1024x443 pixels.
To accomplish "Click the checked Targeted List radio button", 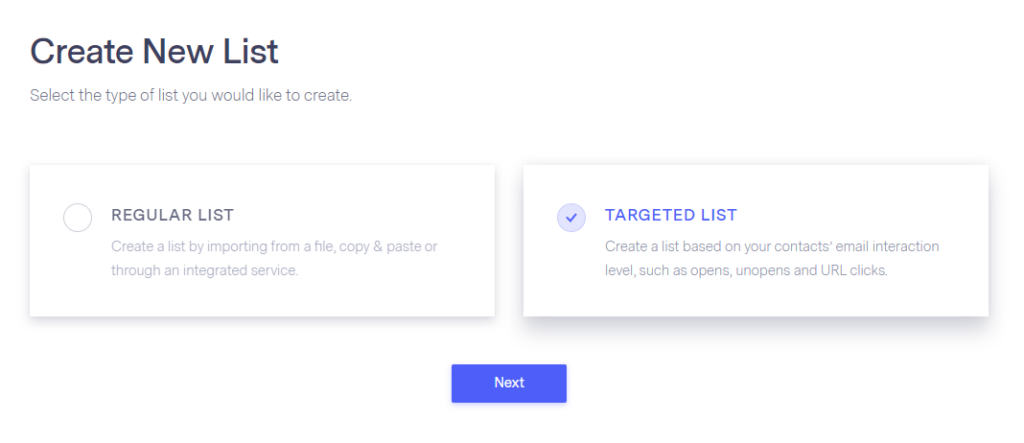I will (x=571, y=217).
